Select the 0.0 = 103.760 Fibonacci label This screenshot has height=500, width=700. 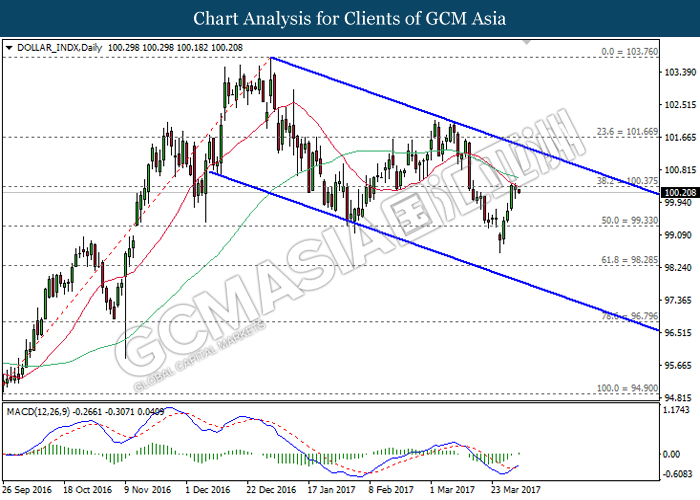point(629,52)
